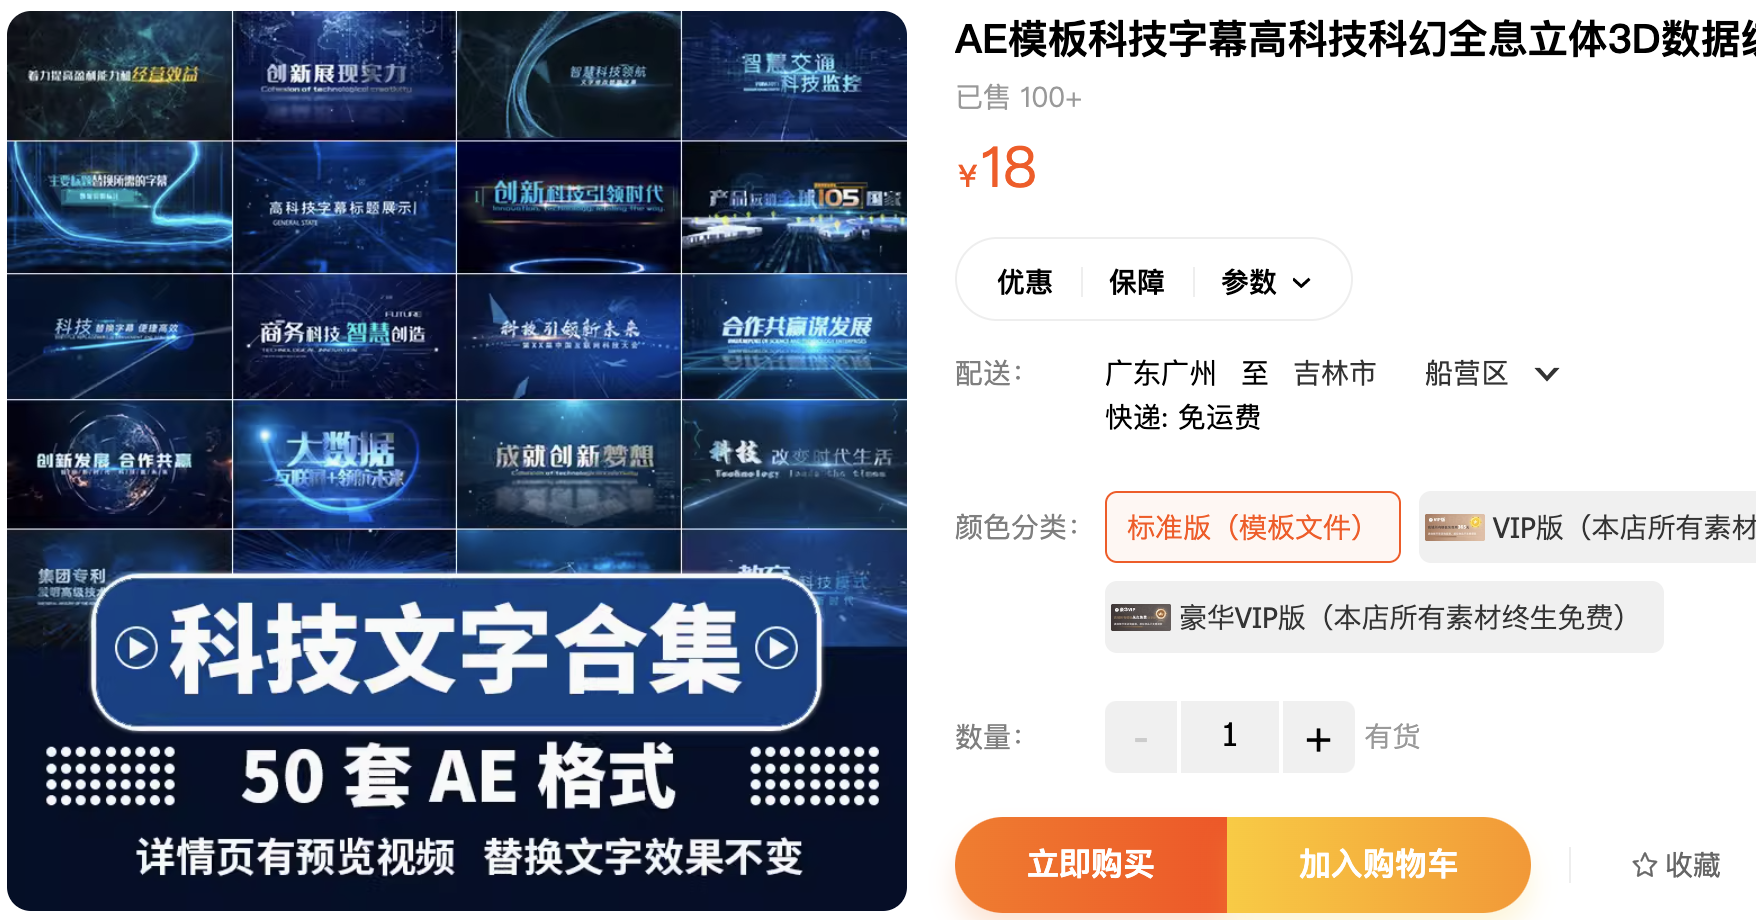The image size is (1756, 920).
Task: Open the 保障 tab
Action: click(1137, 282)
